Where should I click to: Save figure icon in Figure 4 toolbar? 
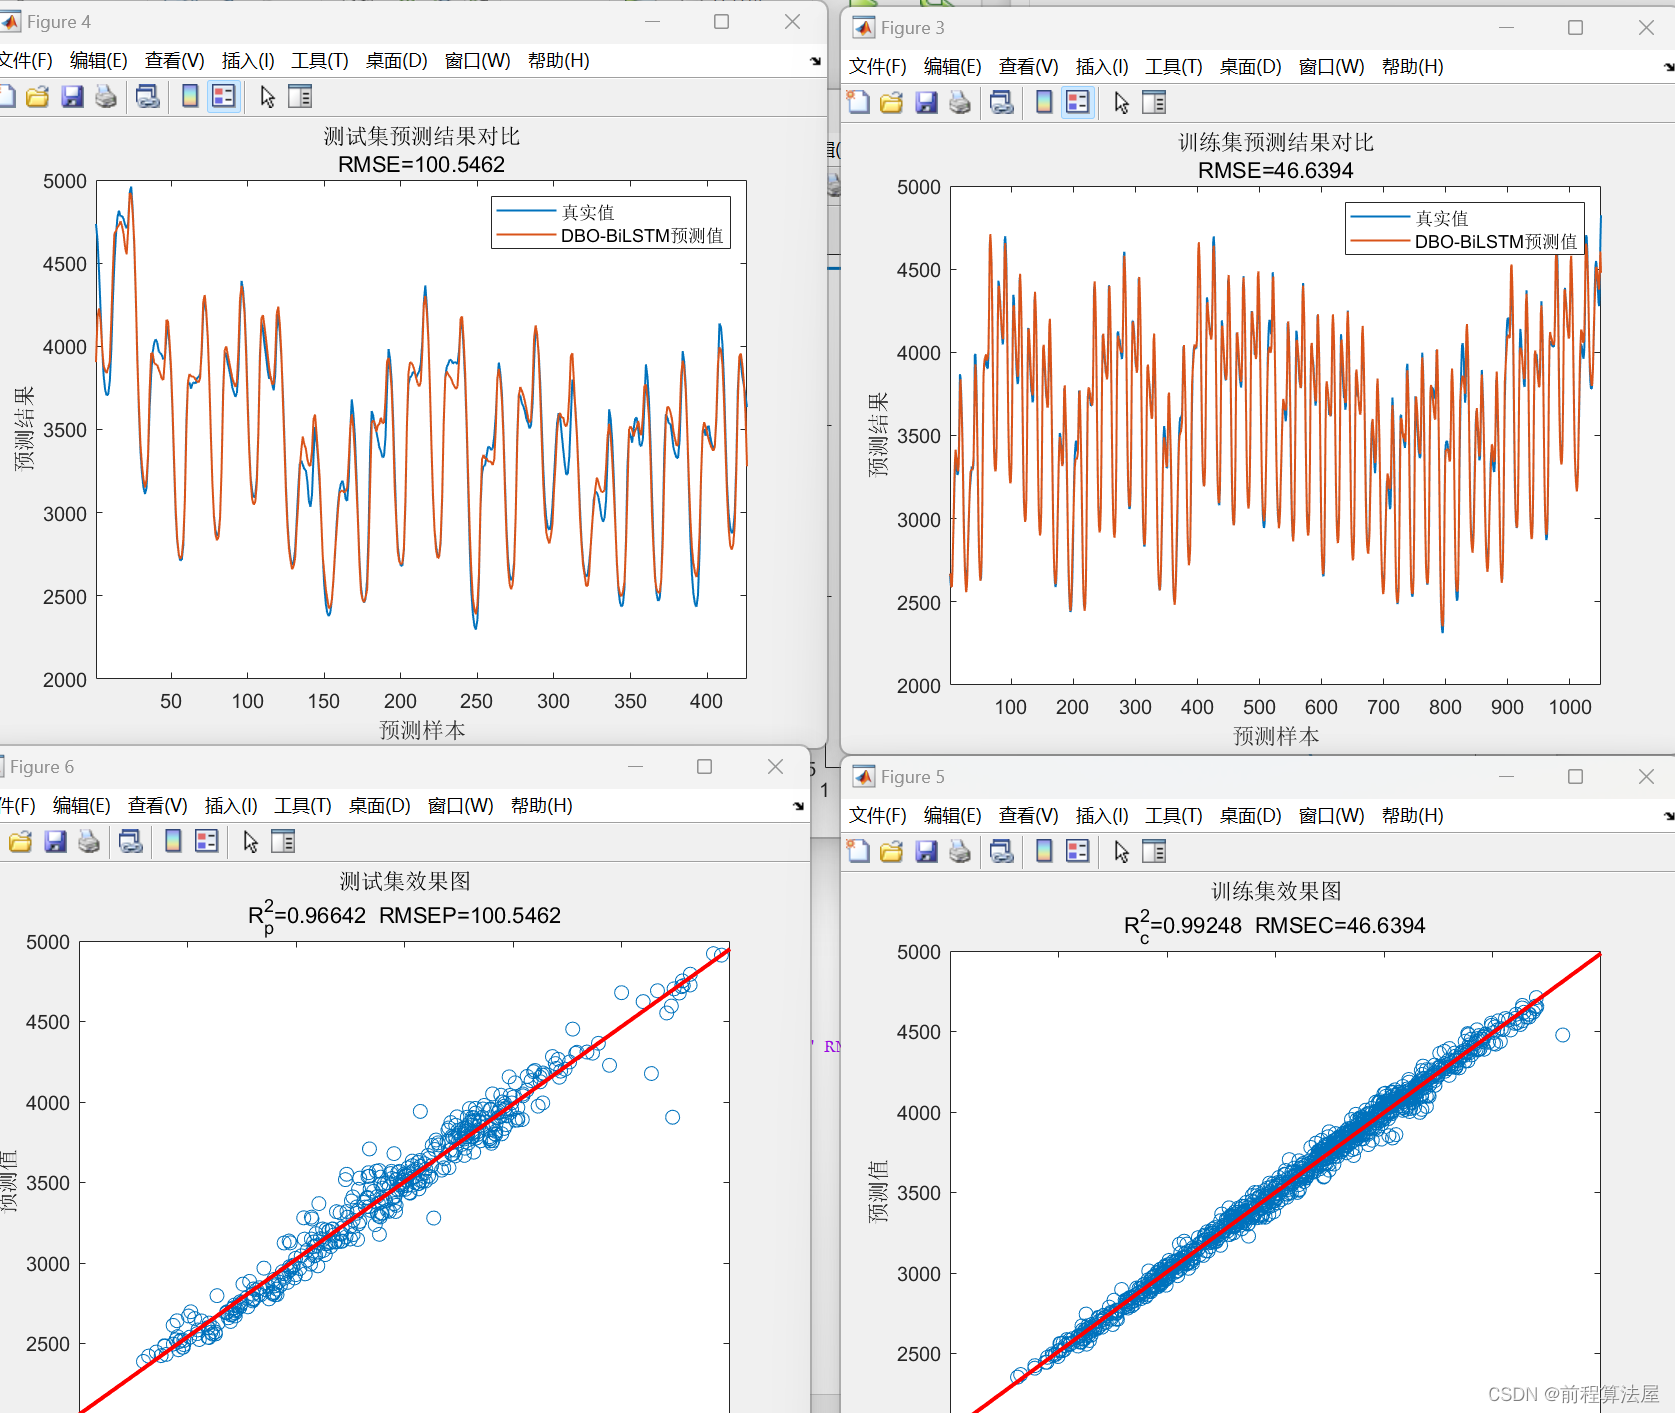[72, 97]
